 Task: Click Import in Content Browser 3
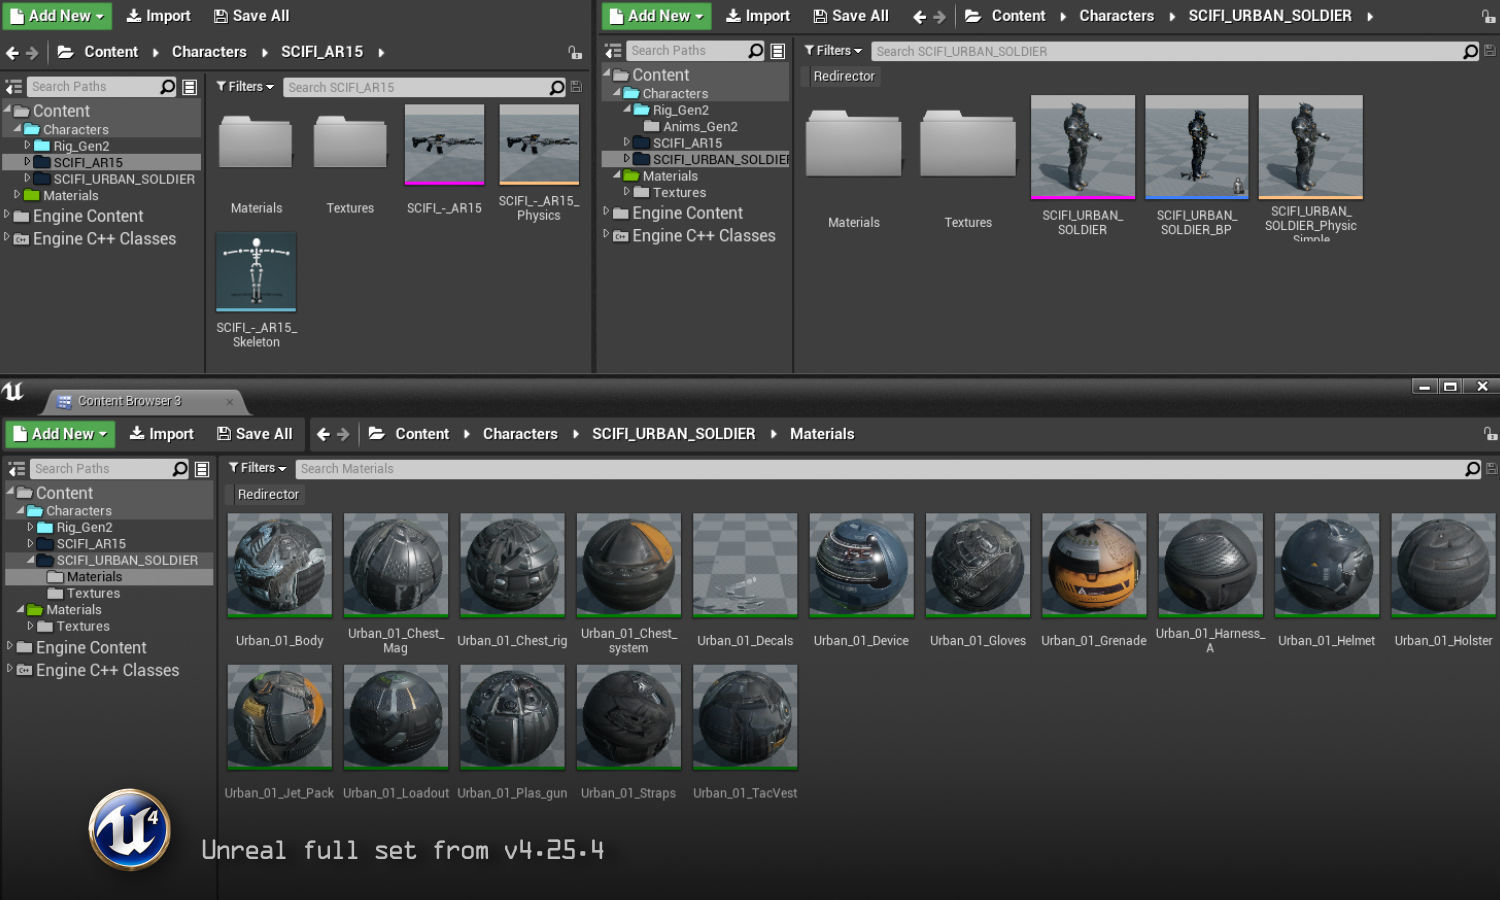(x=161, y=434)
